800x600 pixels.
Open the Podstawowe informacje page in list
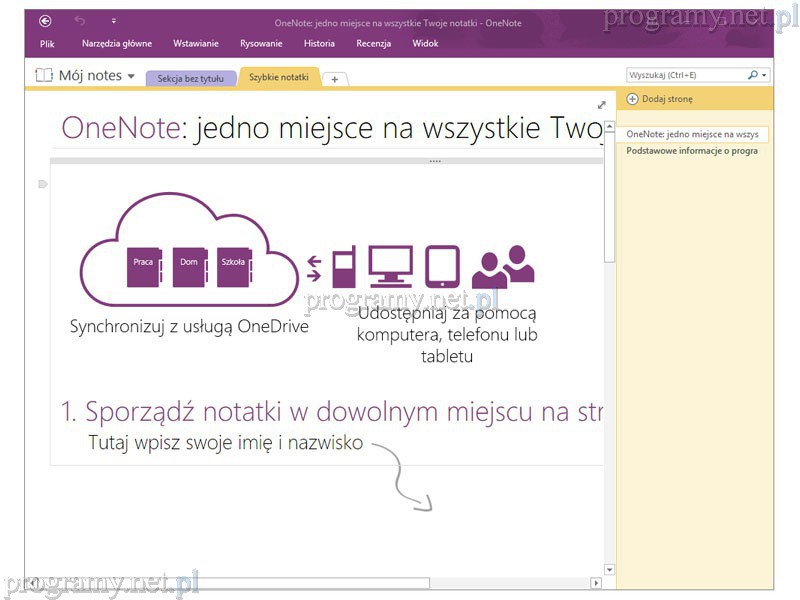click(x=691, y=151)
